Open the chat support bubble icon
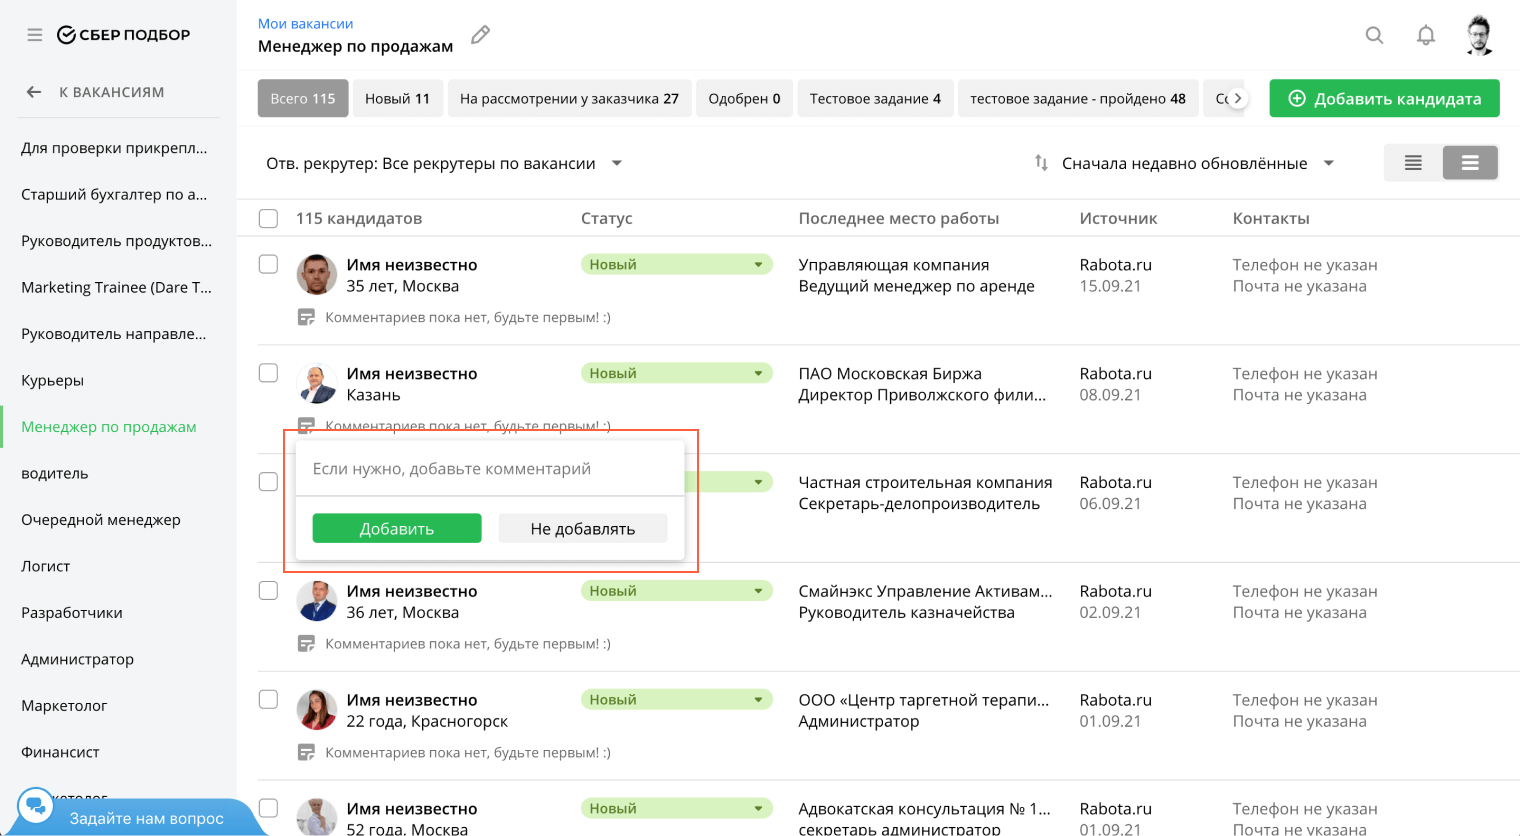 (36, 806)
